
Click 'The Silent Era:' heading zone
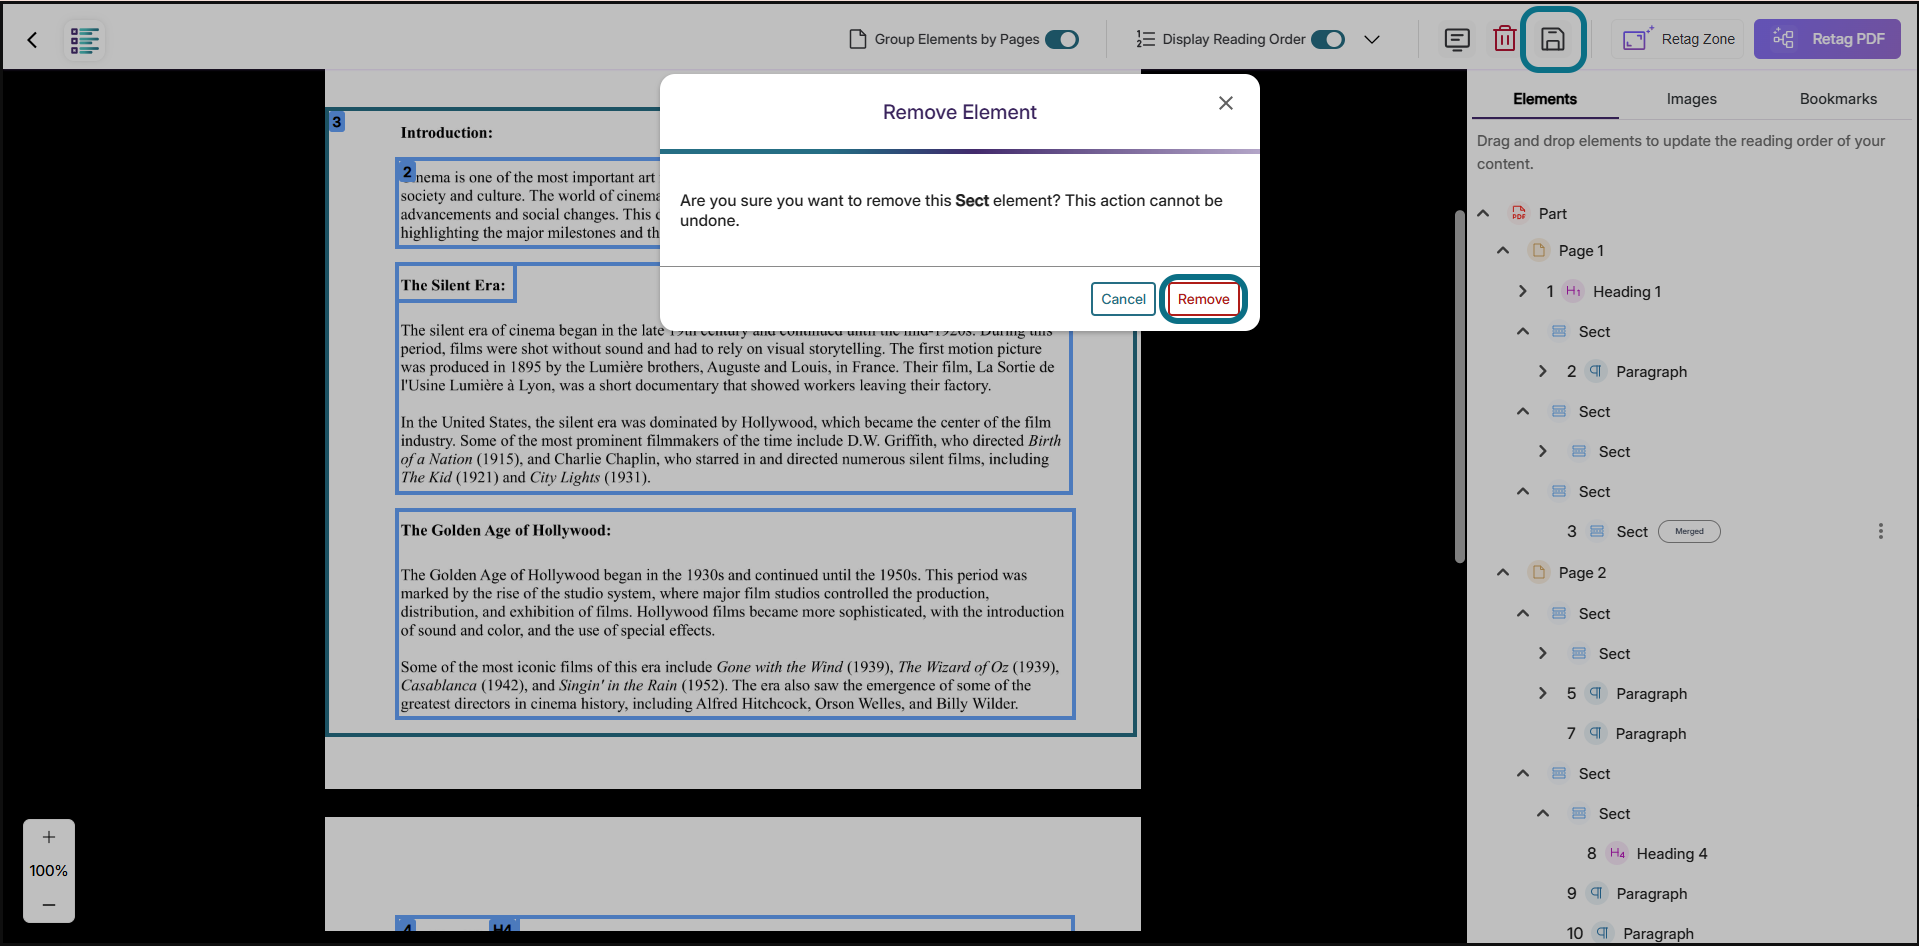(454, 285)
